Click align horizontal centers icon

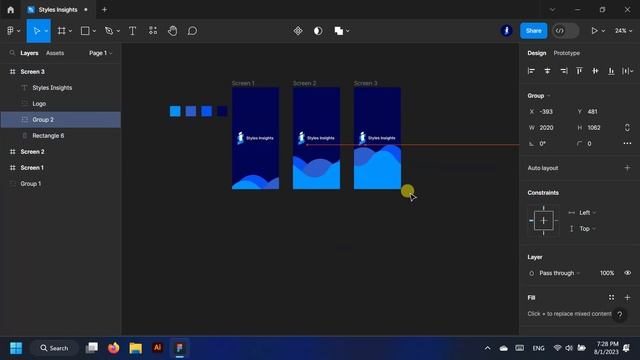547,71
